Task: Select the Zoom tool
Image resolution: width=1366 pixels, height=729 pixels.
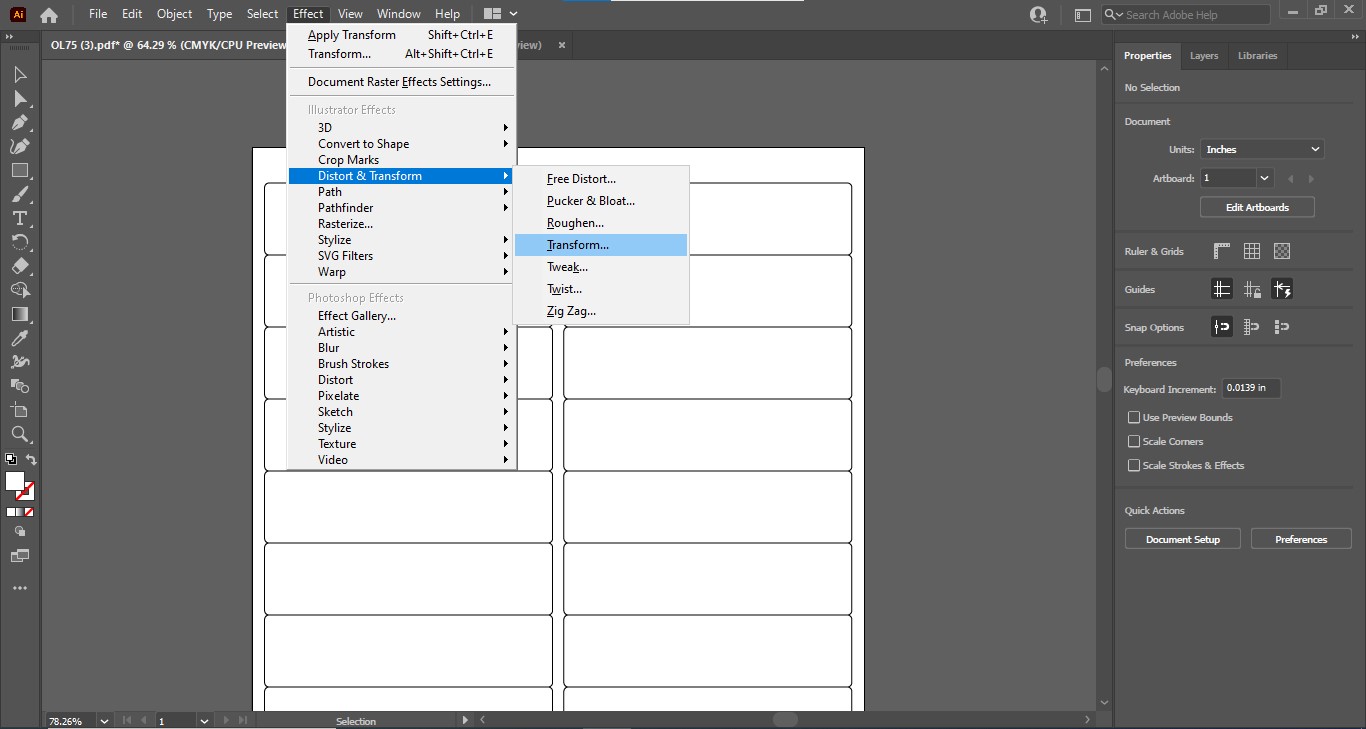Action: [20, 434]
